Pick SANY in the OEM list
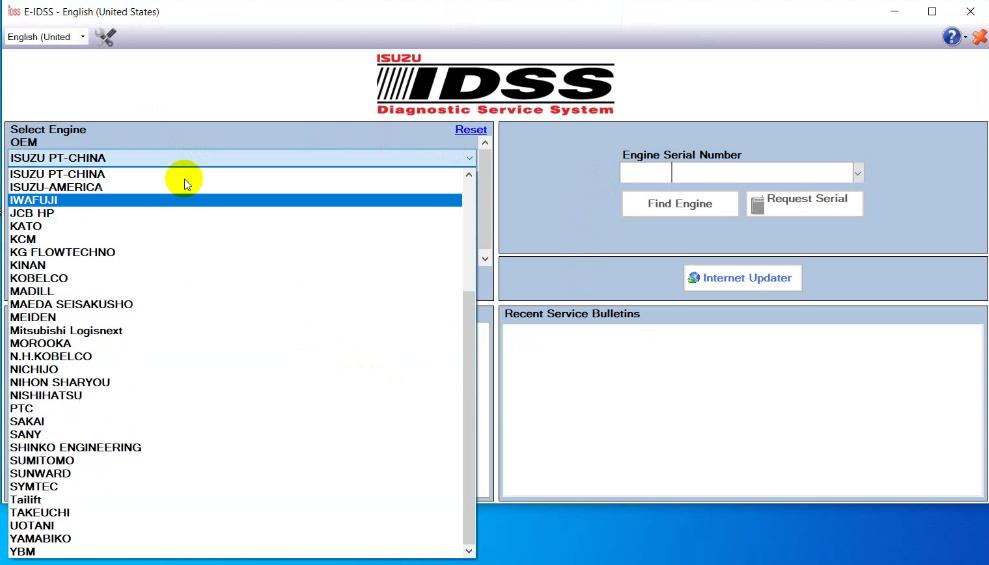 click(x=235, y=434)
